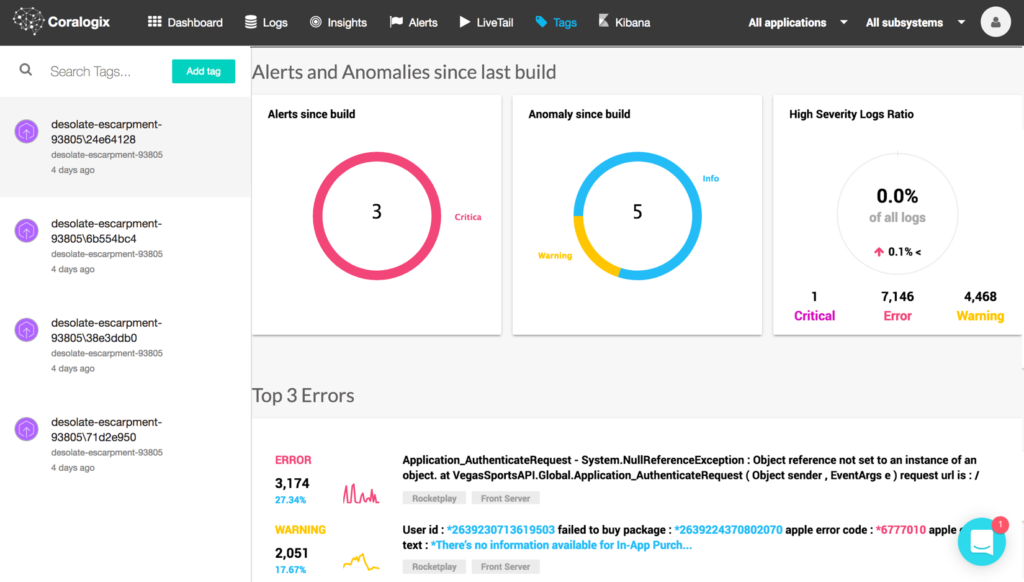The width and height of the screenshot is (1024, 582).
Task: Open the Insights menu
Action: point(338,22)
